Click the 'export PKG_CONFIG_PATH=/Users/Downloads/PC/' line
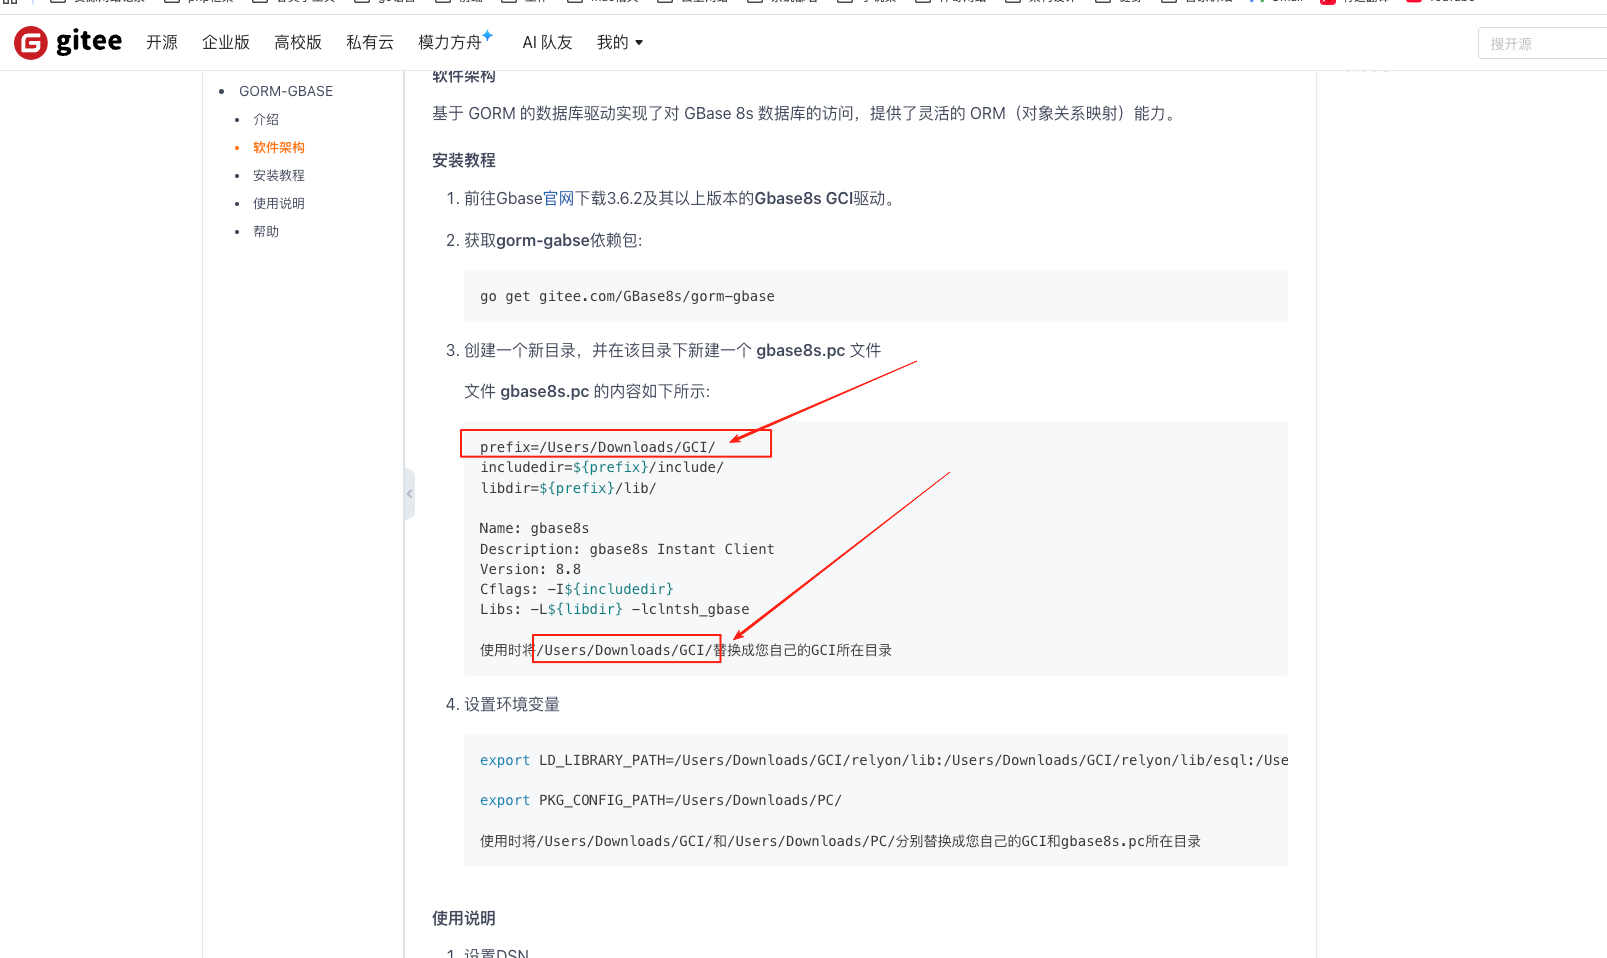 [x=661, y=800]
